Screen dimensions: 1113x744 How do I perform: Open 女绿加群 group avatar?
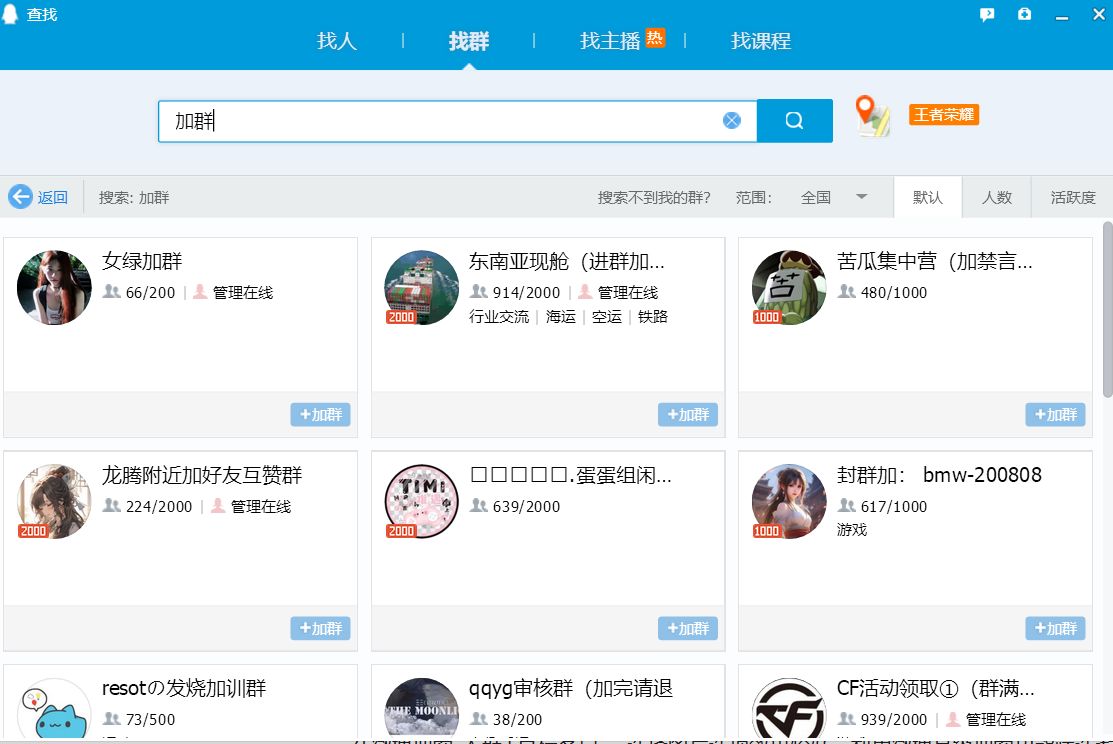point(54,288)
